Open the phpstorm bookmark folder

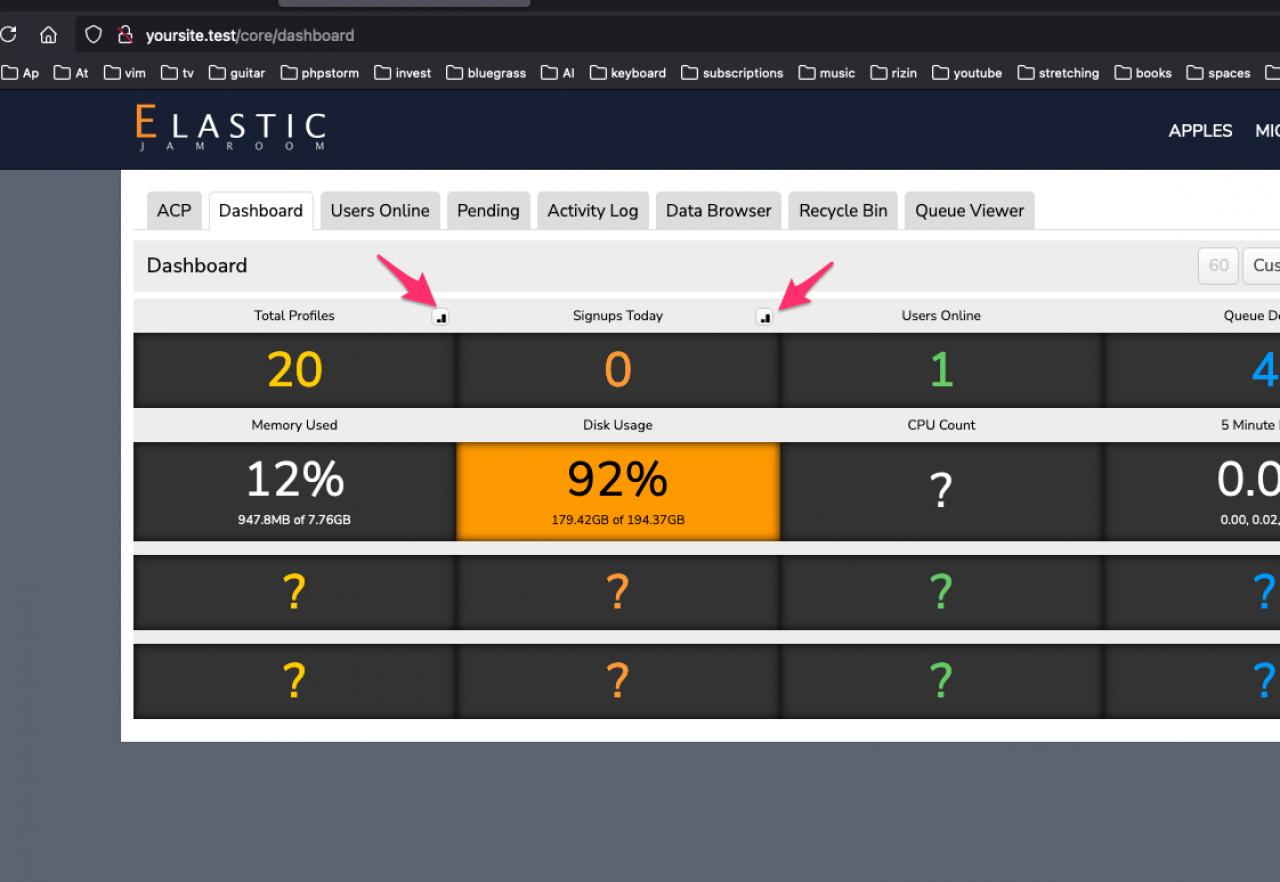pyautogui.click(x=320, y=73)
